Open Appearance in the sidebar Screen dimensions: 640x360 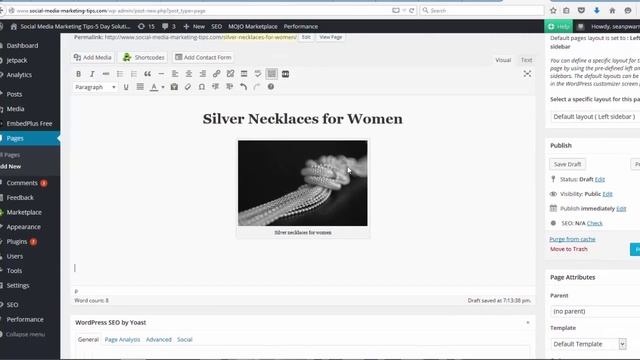(x=23, y=227)
